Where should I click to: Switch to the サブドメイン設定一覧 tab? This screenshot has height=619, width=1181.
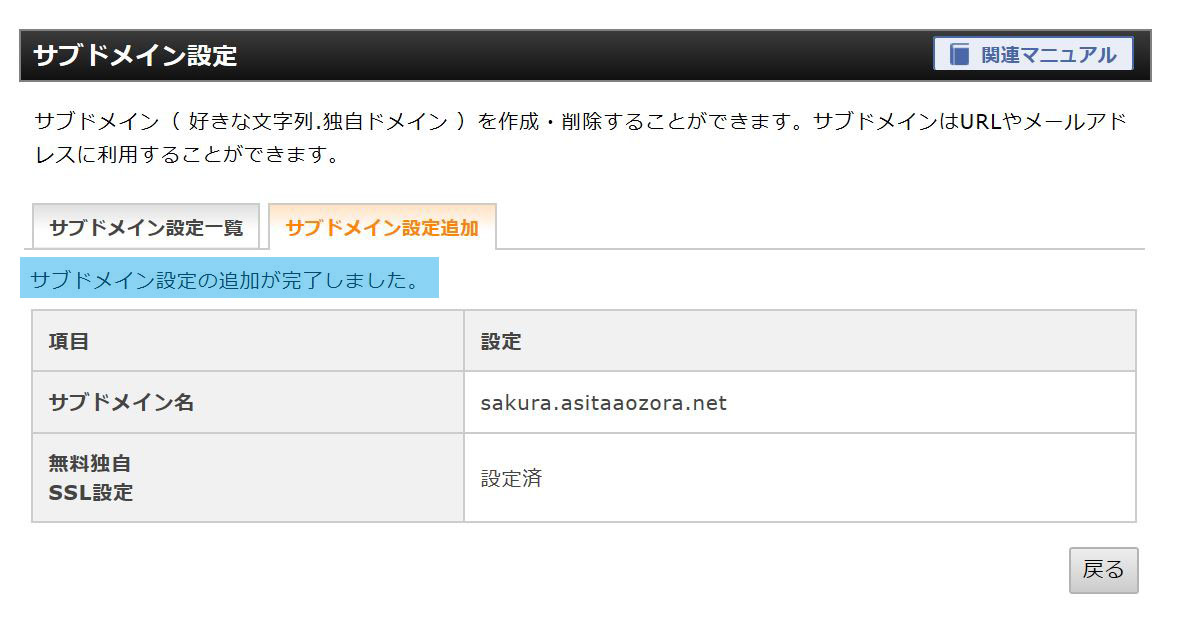tap(146, 227)
